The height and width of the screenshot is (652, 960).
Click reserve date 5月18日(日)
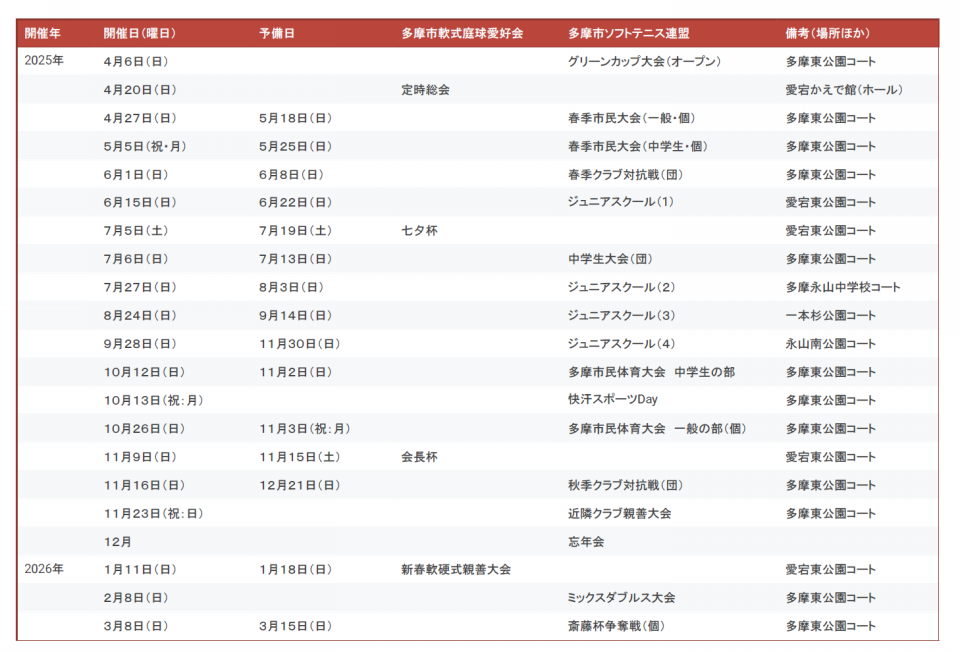tap(296, 118)
